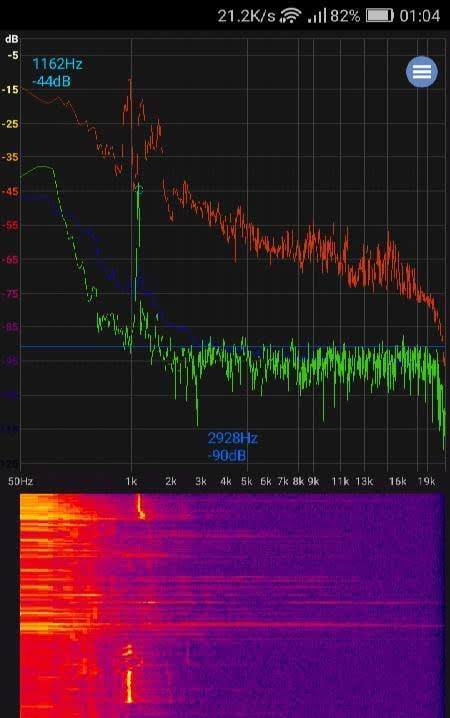Viewport: 450px width, 718px height.
Task: Tap the 1k frequency axis label
Action: 131,481
